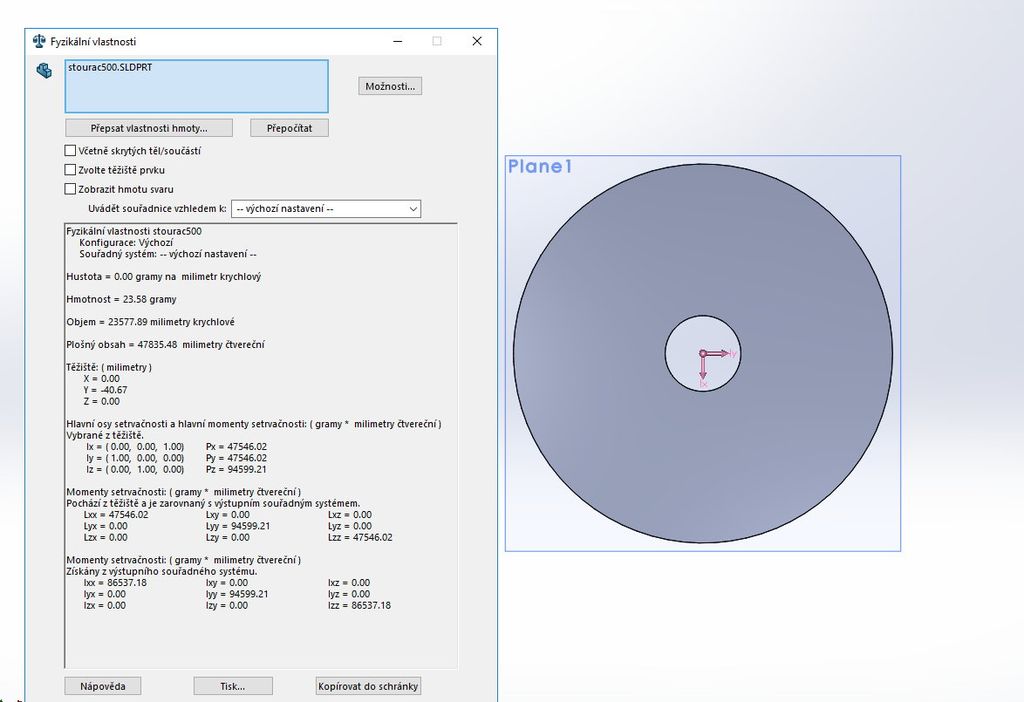Click the Izz = 86537.18 value
This screenshot has height=702, width=1024.
click(x=359, y=605)
